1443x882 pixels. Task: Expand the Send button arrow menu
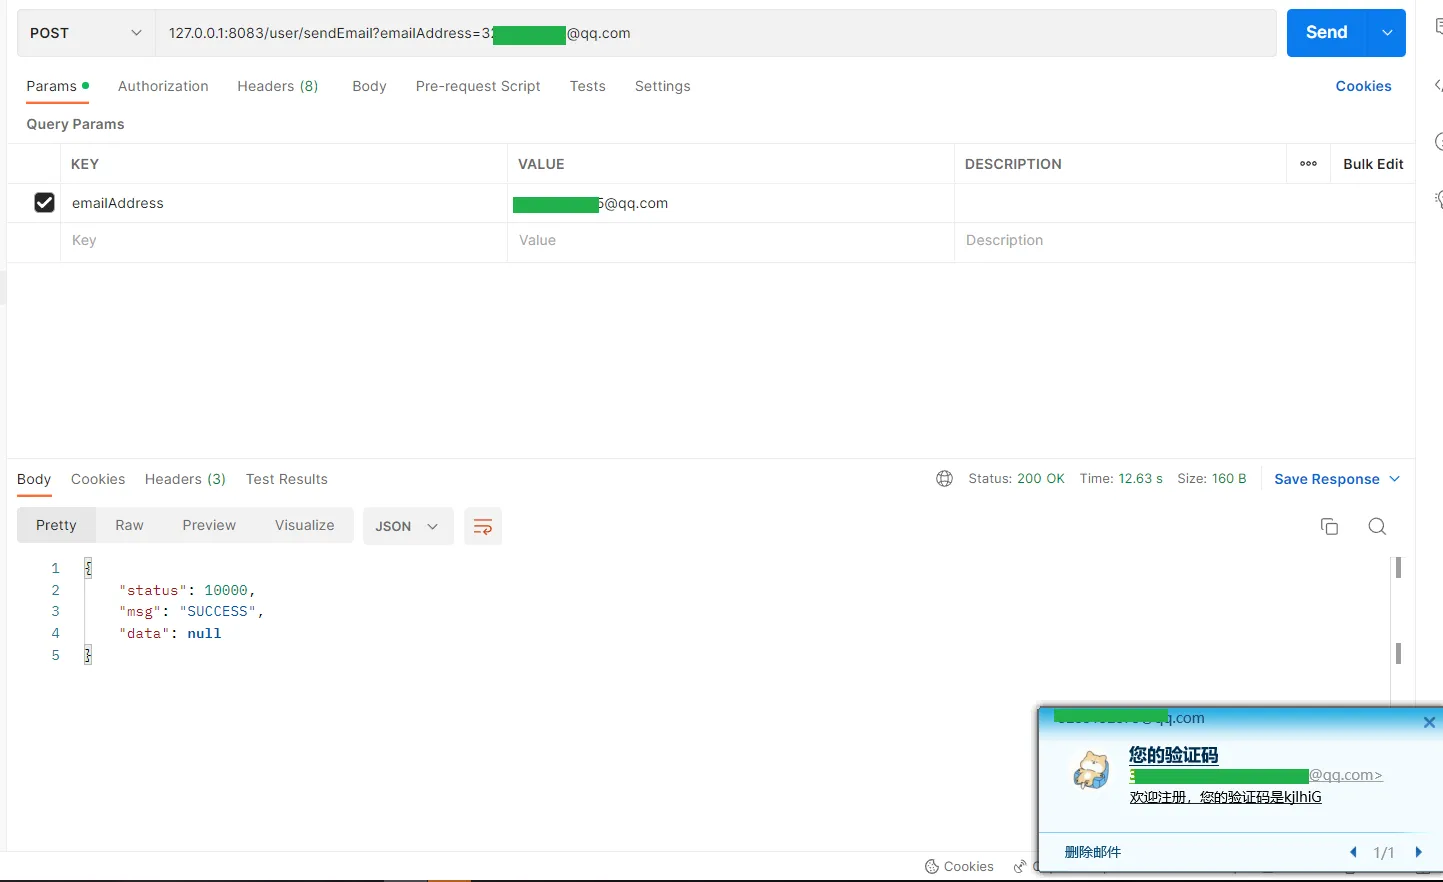pos(1387,33)
